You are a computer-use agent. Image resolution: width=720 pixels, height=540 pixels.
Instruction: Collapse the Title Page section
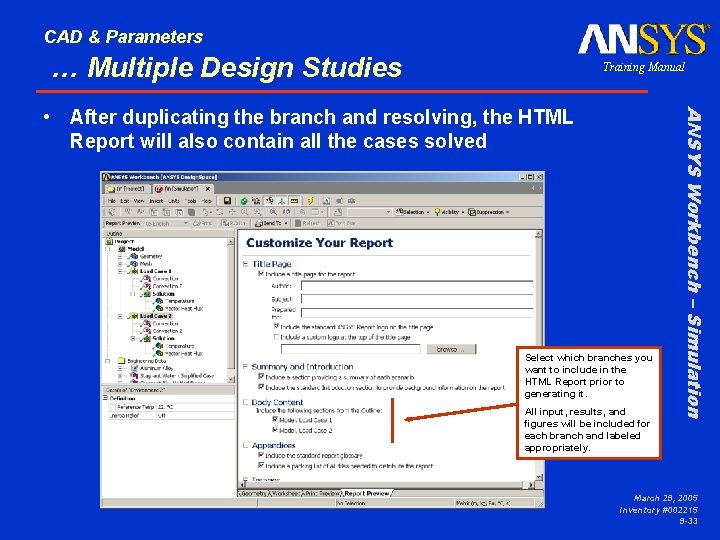click(x=245, y=264)
